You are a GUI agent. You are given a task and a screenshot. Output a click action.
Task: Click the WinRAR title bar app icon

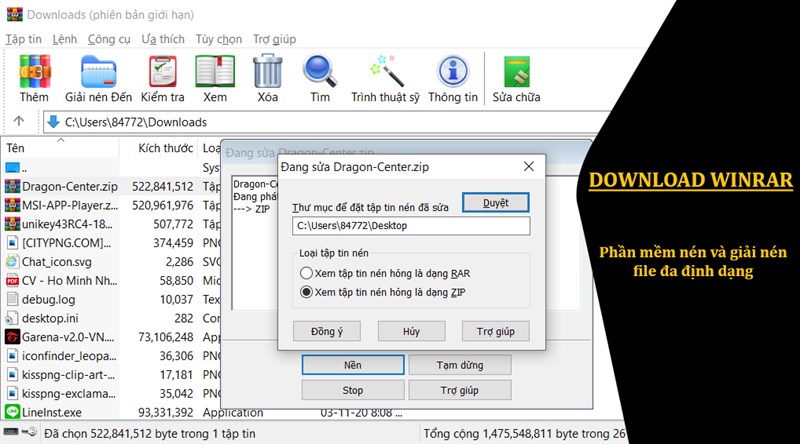pos(15,14)
